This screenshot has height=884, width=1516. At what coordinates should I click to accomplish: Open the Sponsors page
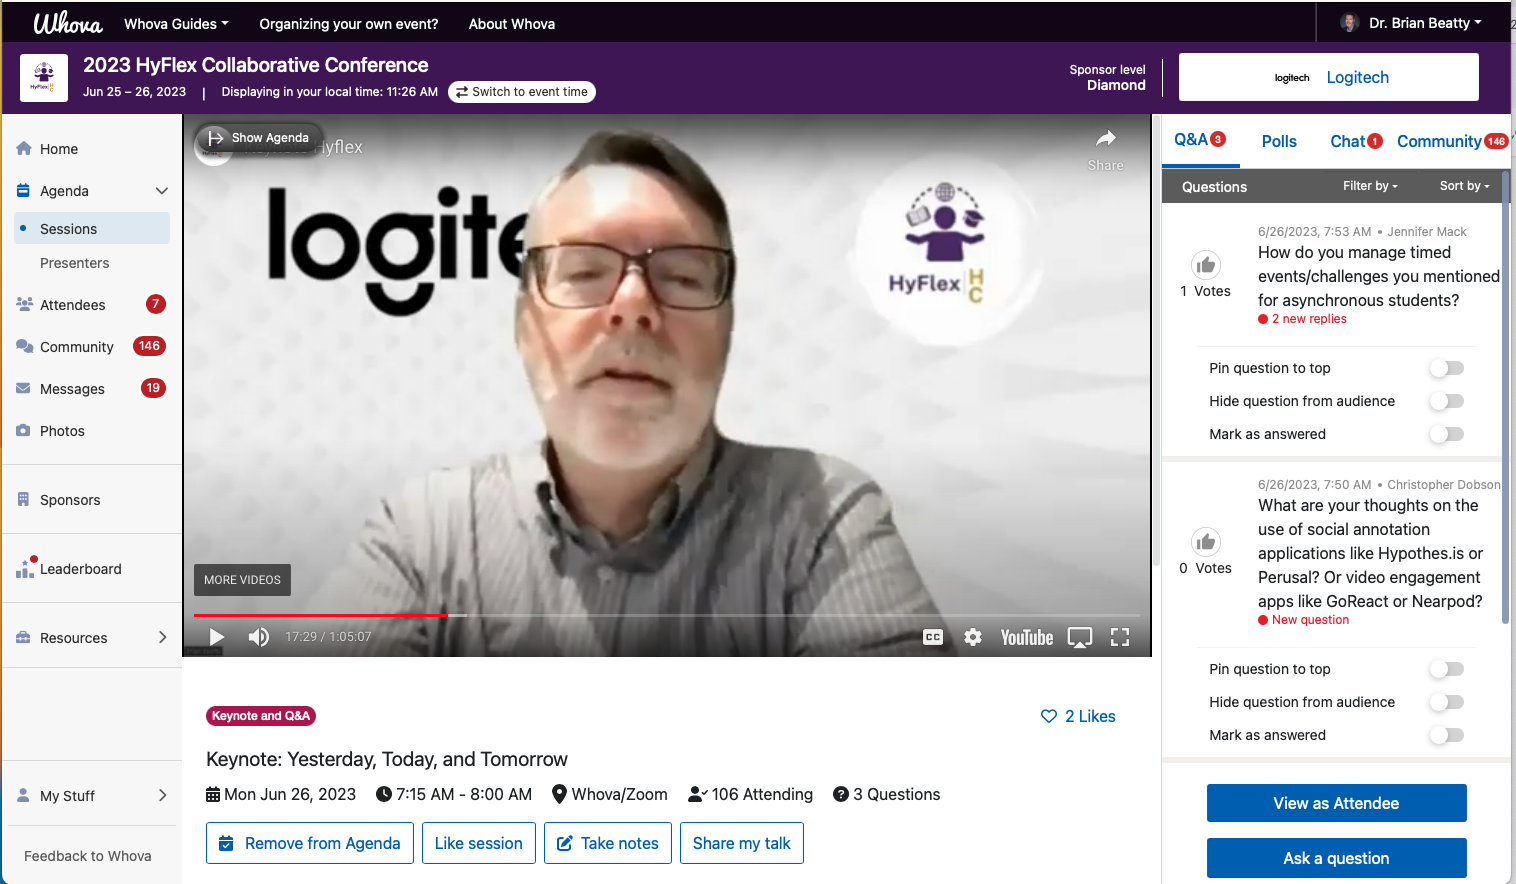pos(70,499)
